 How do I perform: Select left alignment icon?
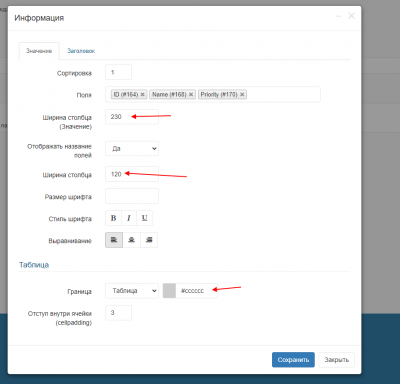[114, 240]
